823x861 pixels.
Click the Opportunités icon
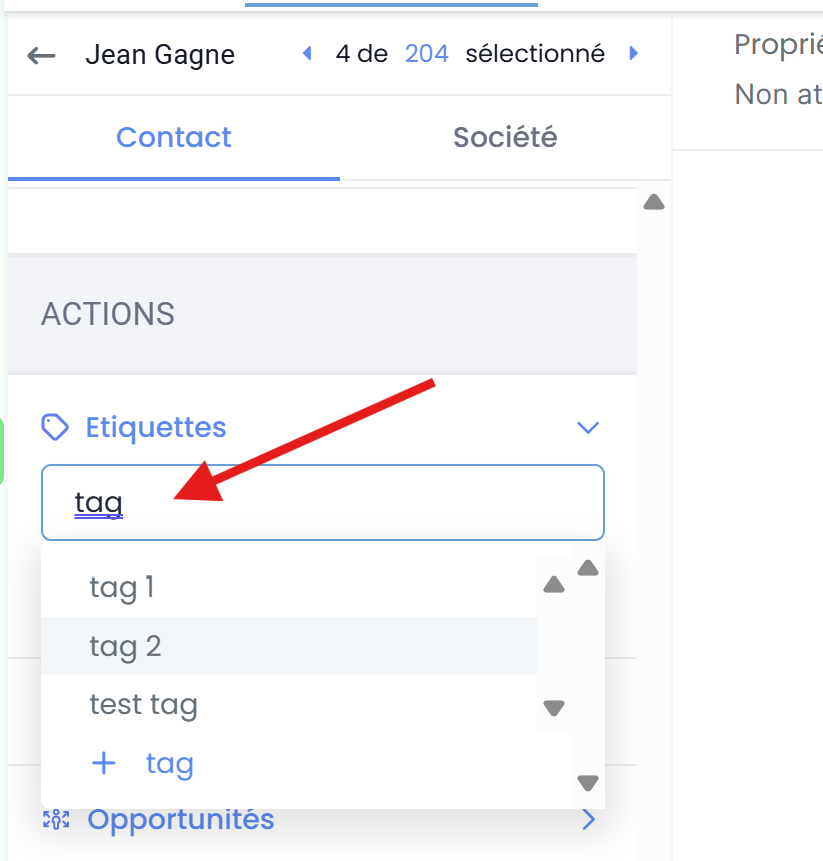coord(56,819)
